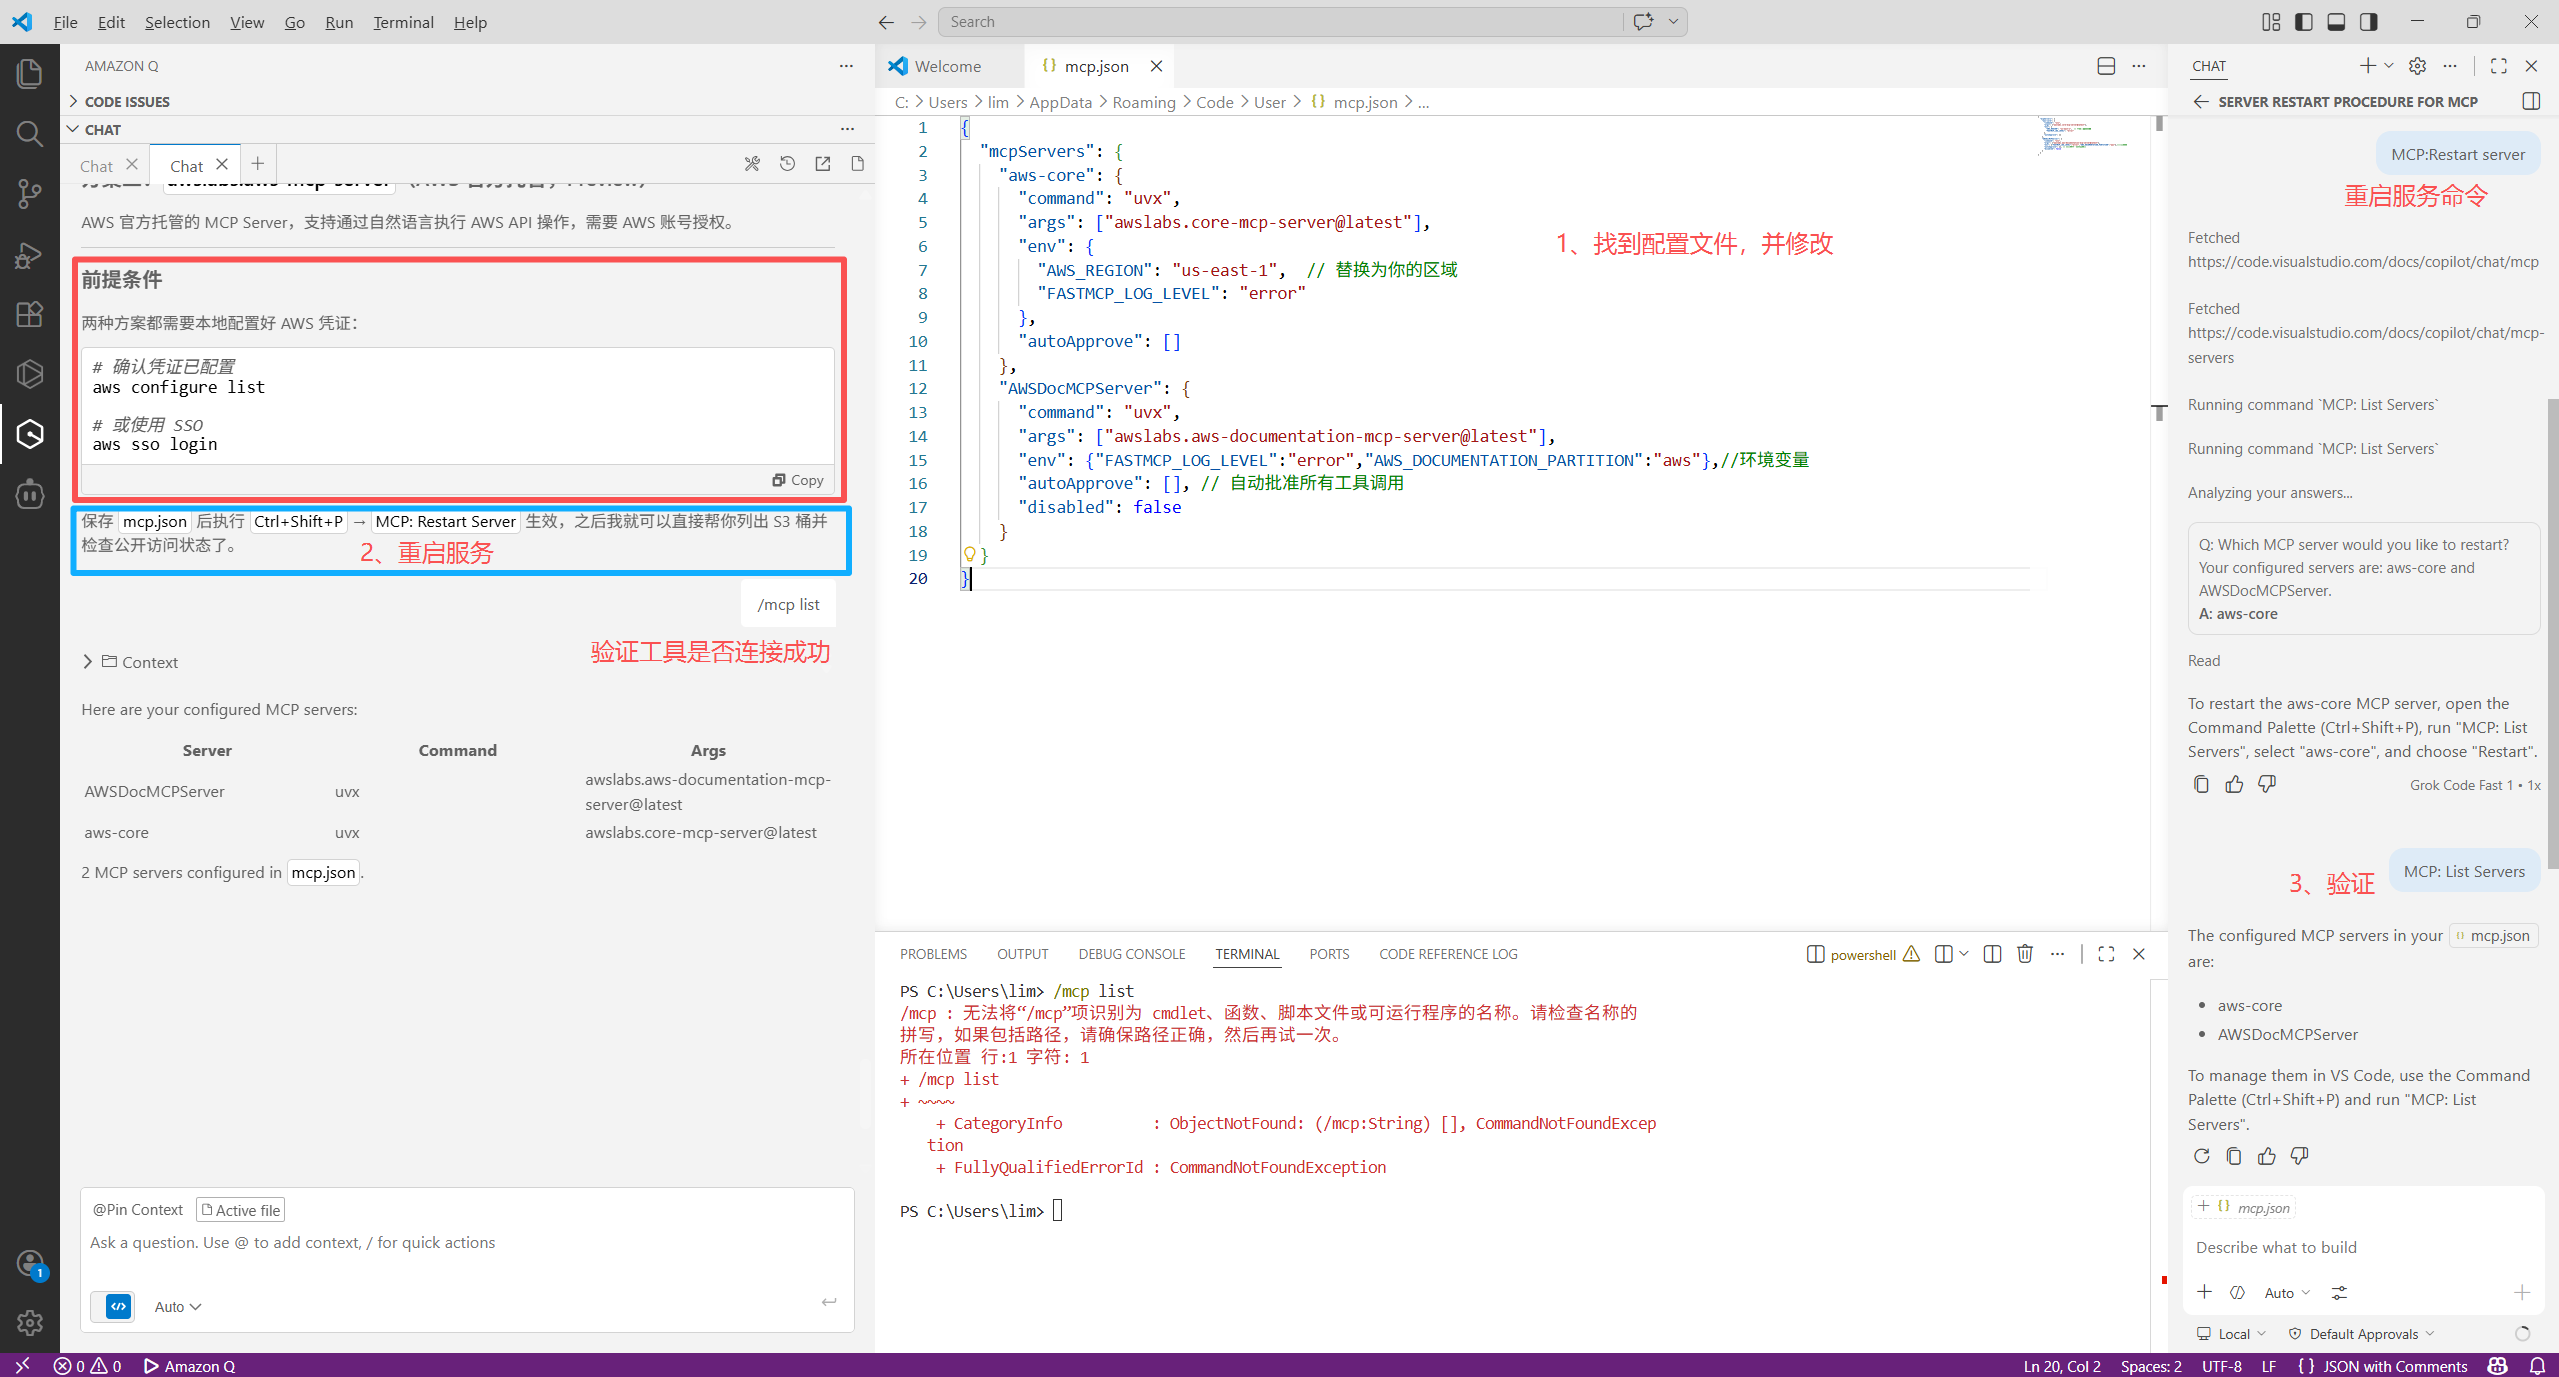Kill terminal with trash icon
2559x1377 pixels.
pos(2024,954)
